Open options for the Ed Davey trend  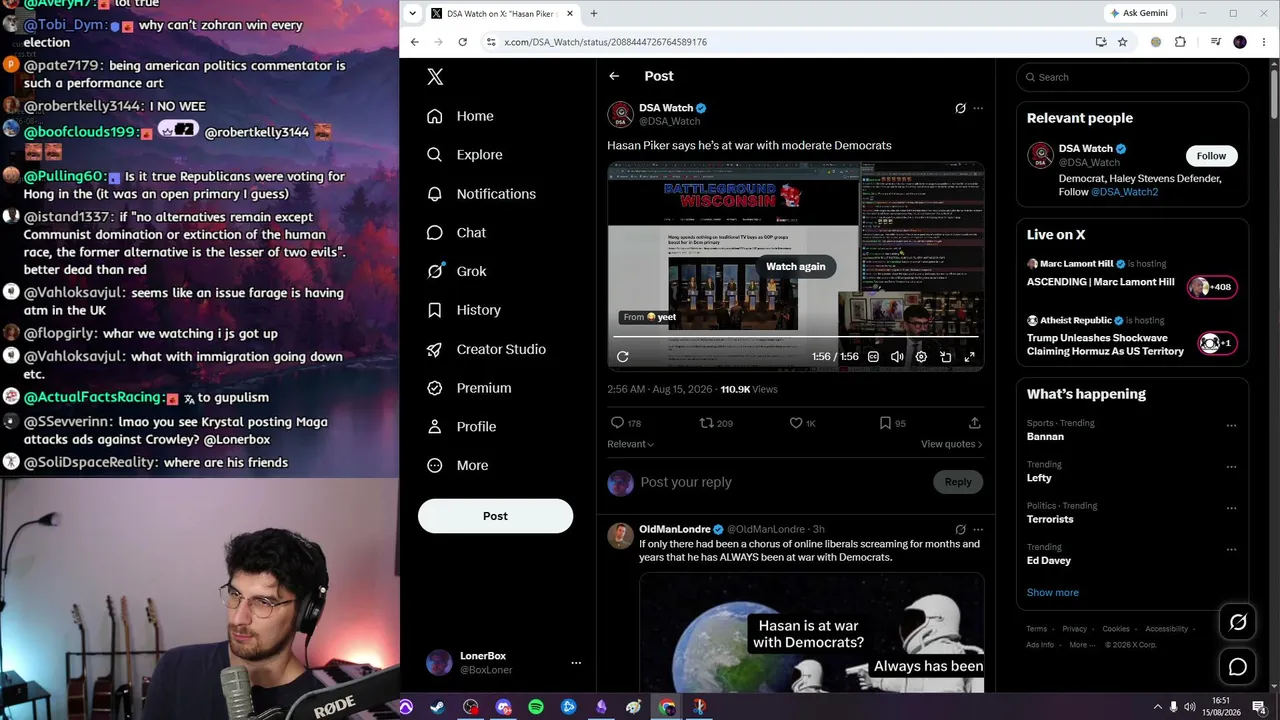pos(1231,549)
